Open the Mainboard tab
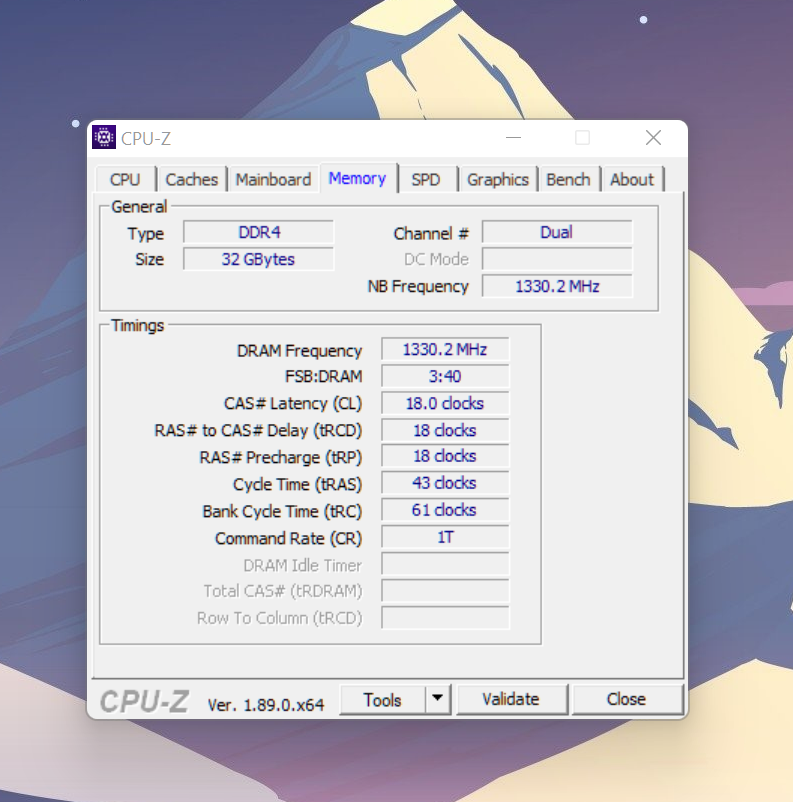The height and width of the screenshot is (802, 793). point(273,180)
